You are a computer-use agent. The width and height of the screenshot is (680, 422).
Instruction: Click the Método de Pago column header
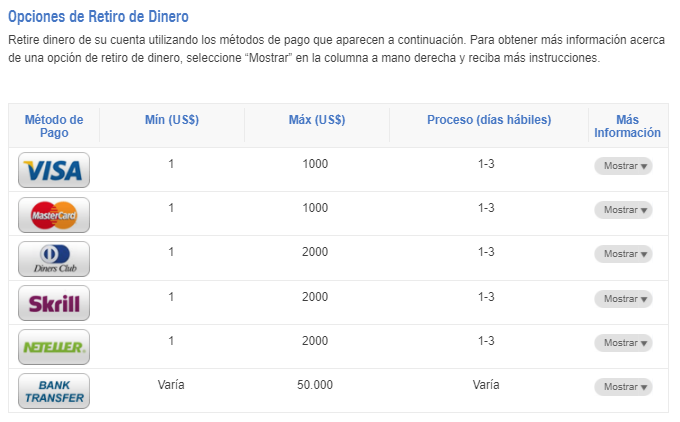point(54,126)
